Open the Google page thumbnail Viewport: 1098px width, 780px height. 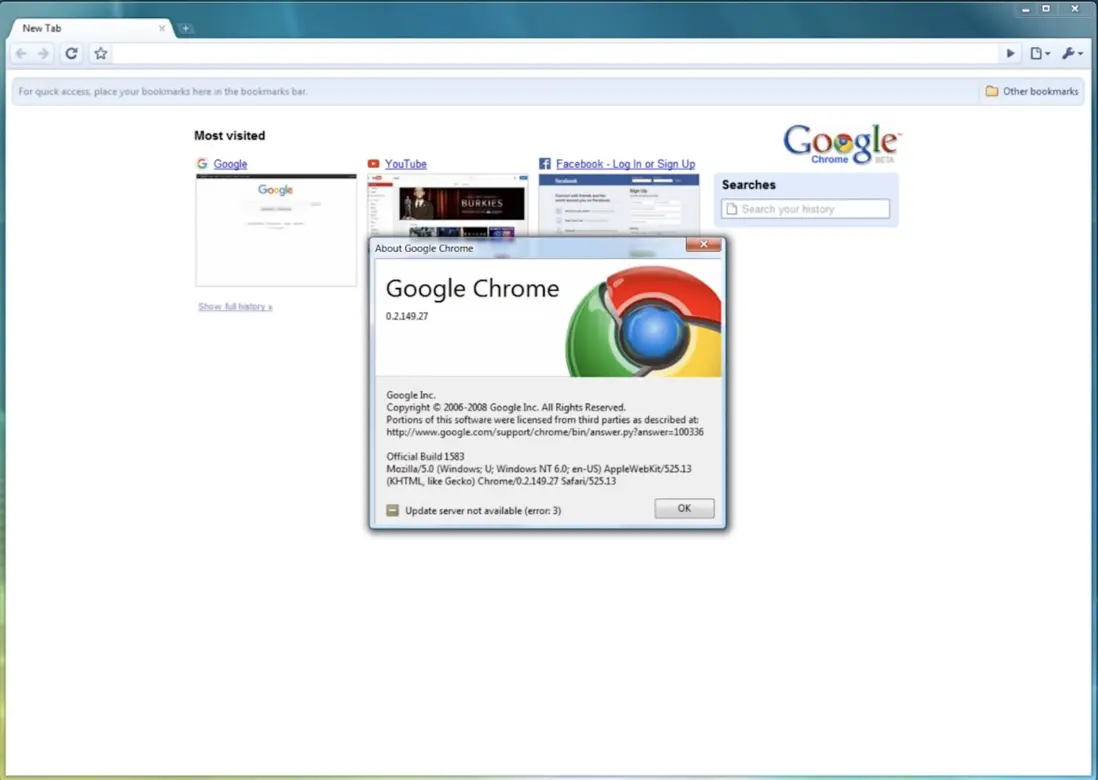275,229
